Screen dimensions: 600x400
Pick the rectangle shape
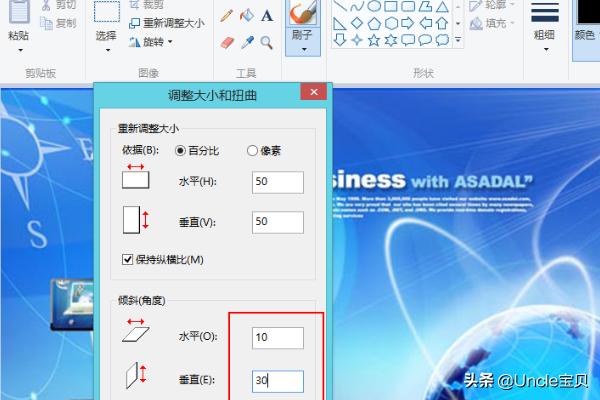pos(391,7)
